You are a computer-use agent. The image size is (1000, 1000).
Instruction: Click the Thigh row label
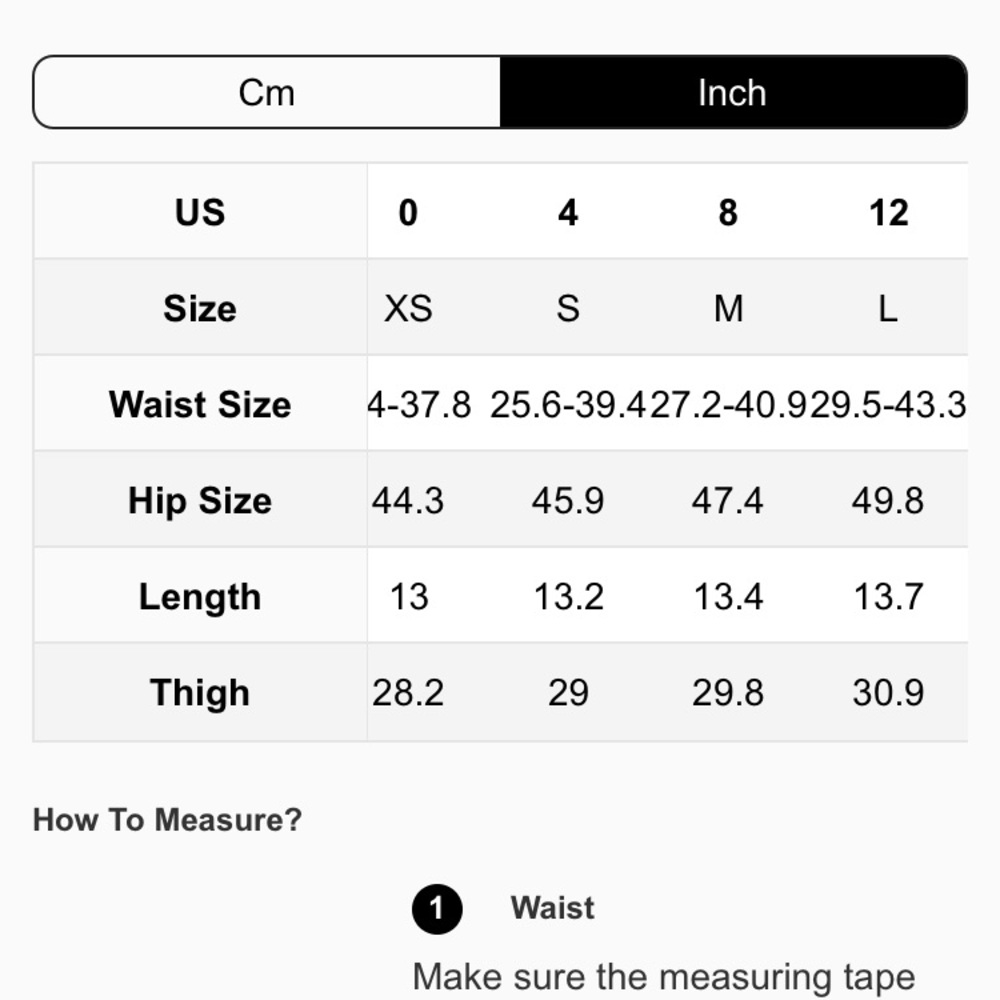[200, 692]
